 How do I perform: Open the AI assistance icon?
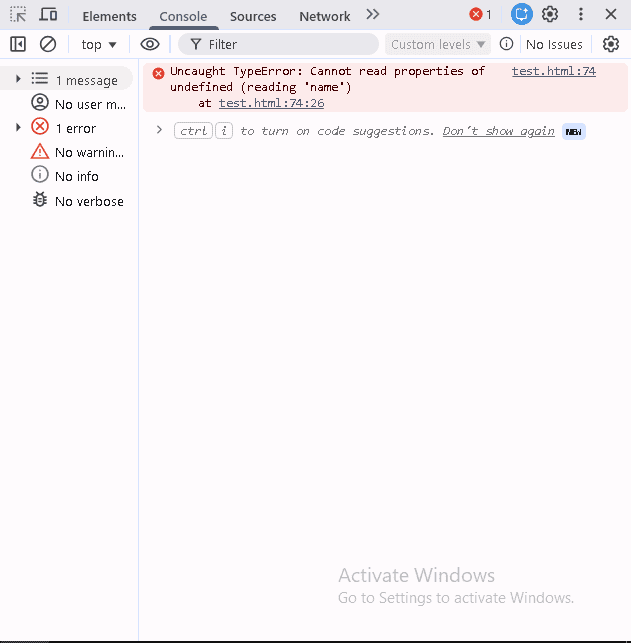click(x=522, y=14)
